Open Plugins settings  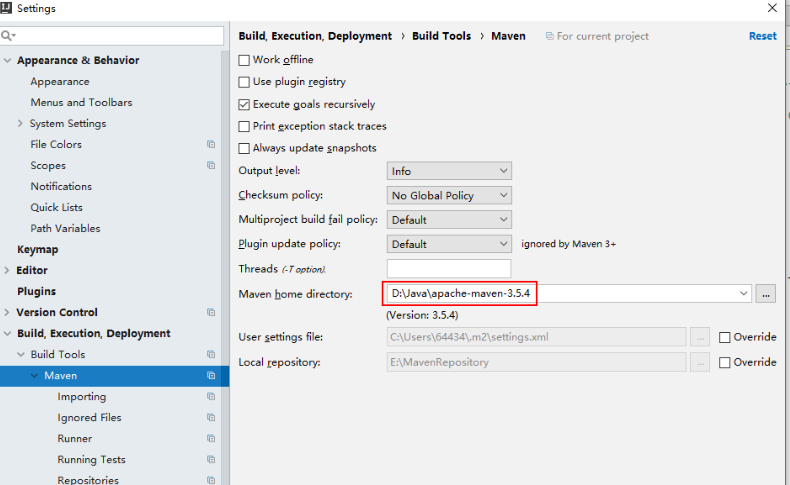36,292
